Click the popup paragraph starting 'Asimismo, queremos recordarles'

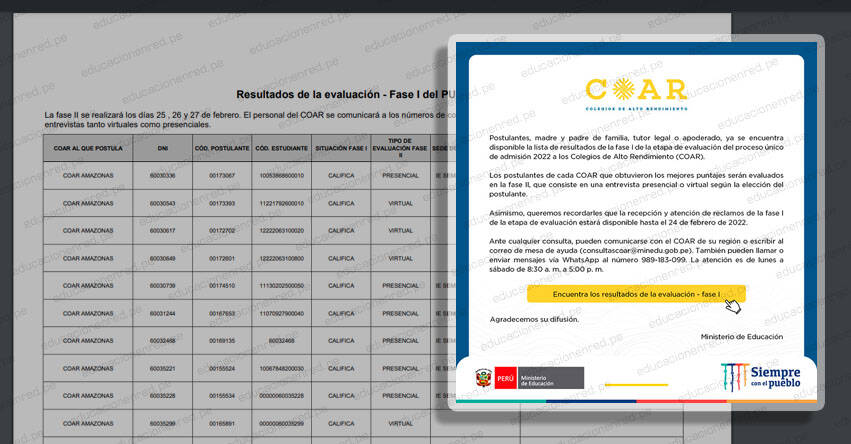click(x=636, y=218)
